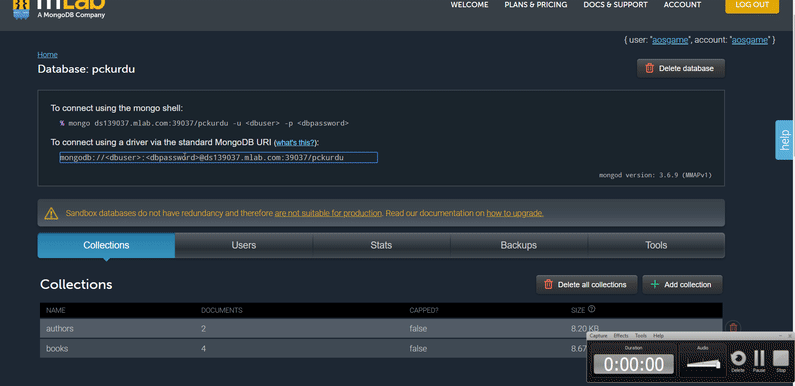
Task: Click the Delete database button label
Action: [686, 68]
